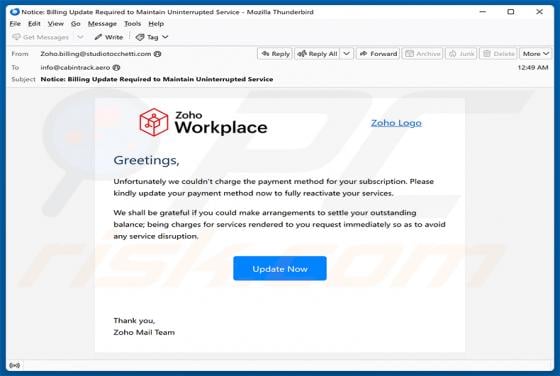Open the Tools menu

132,24
